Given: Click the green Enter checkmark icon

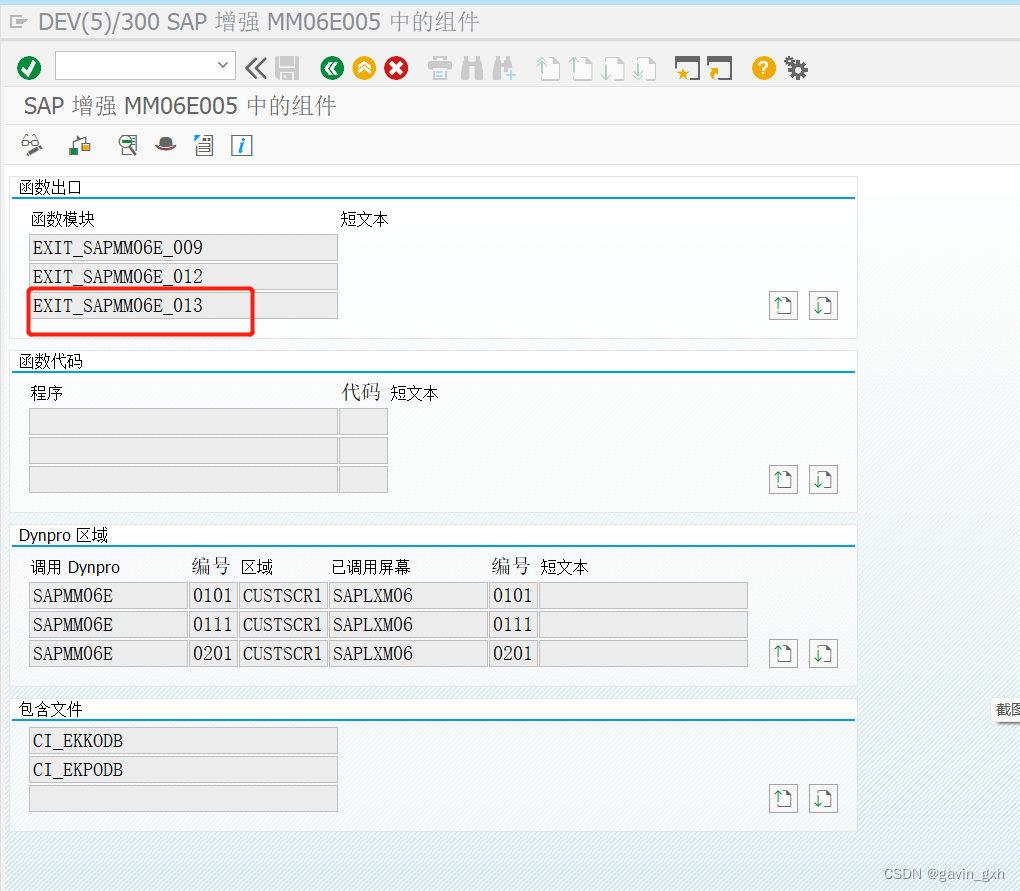Looking at the screenshot, I should [29, 68].
